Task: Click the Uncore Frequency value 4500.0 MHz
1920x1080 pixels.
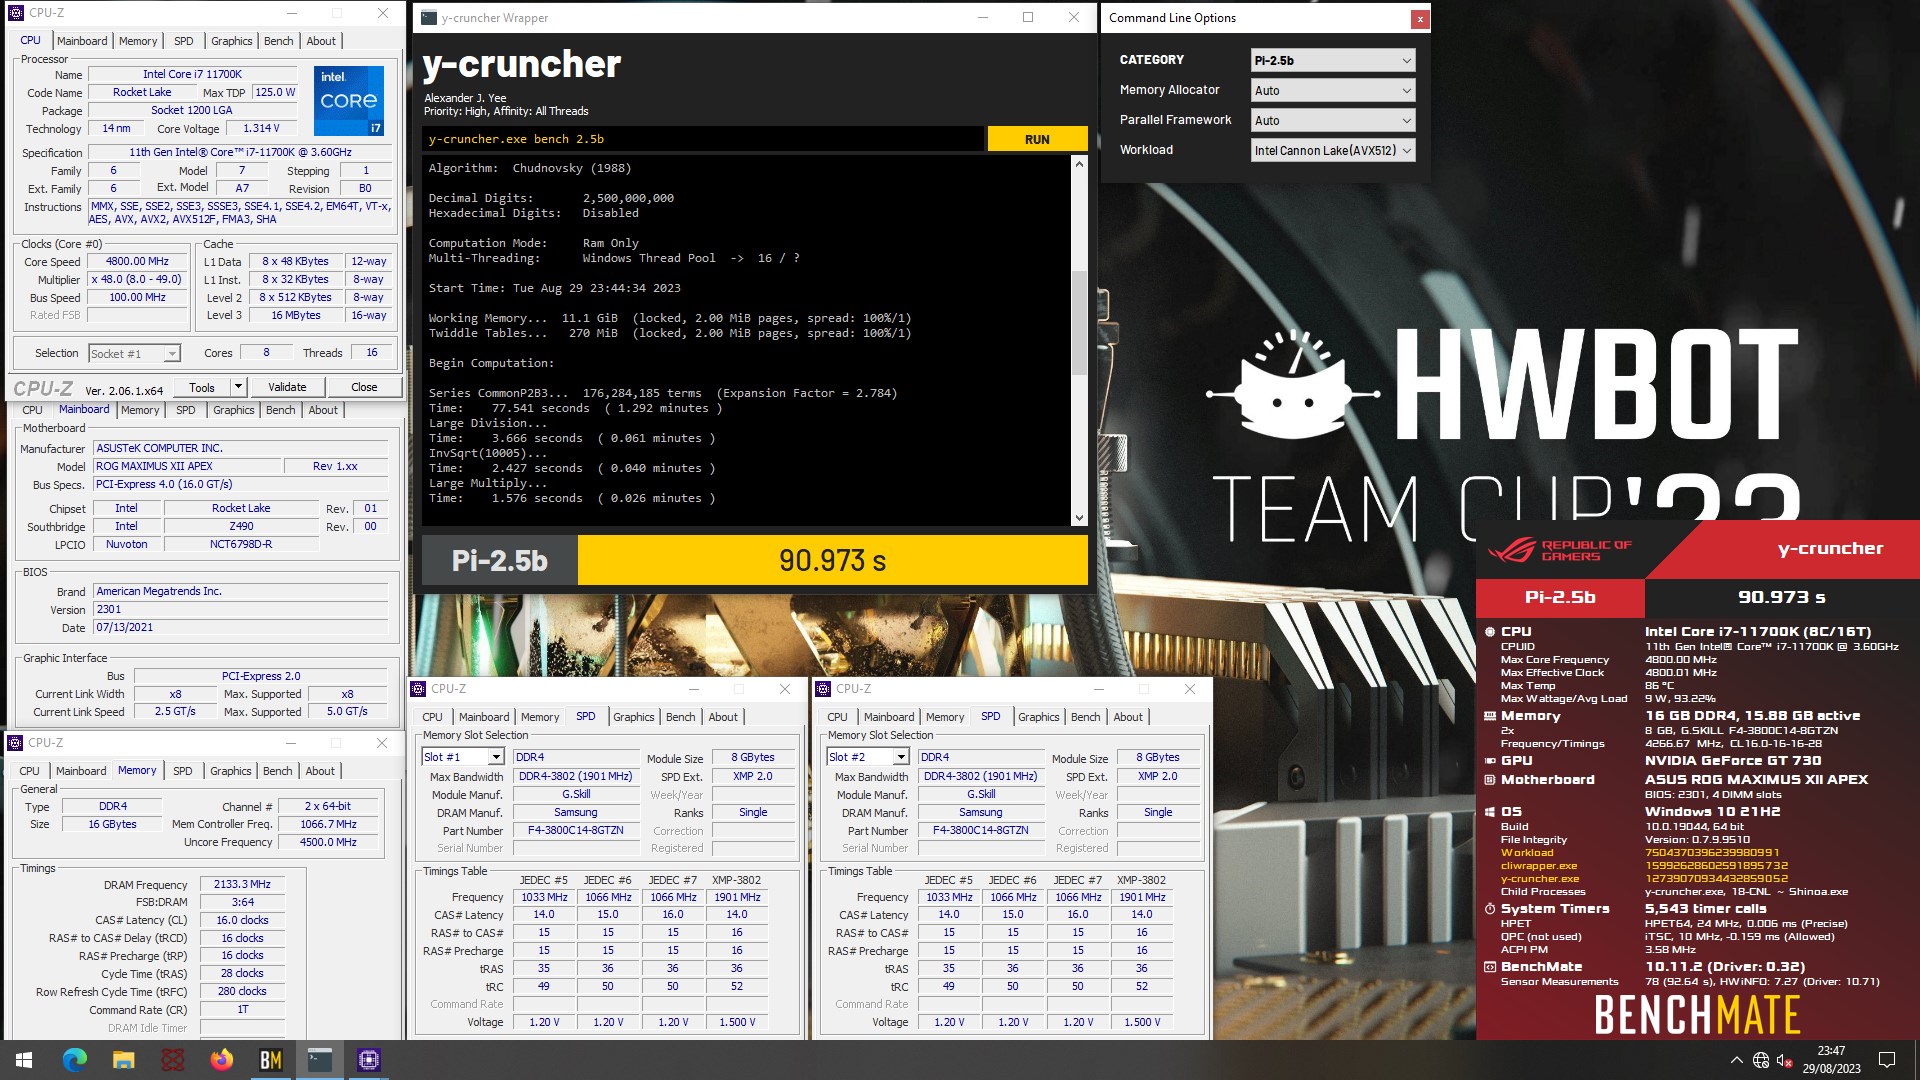Action: point(329,842)
